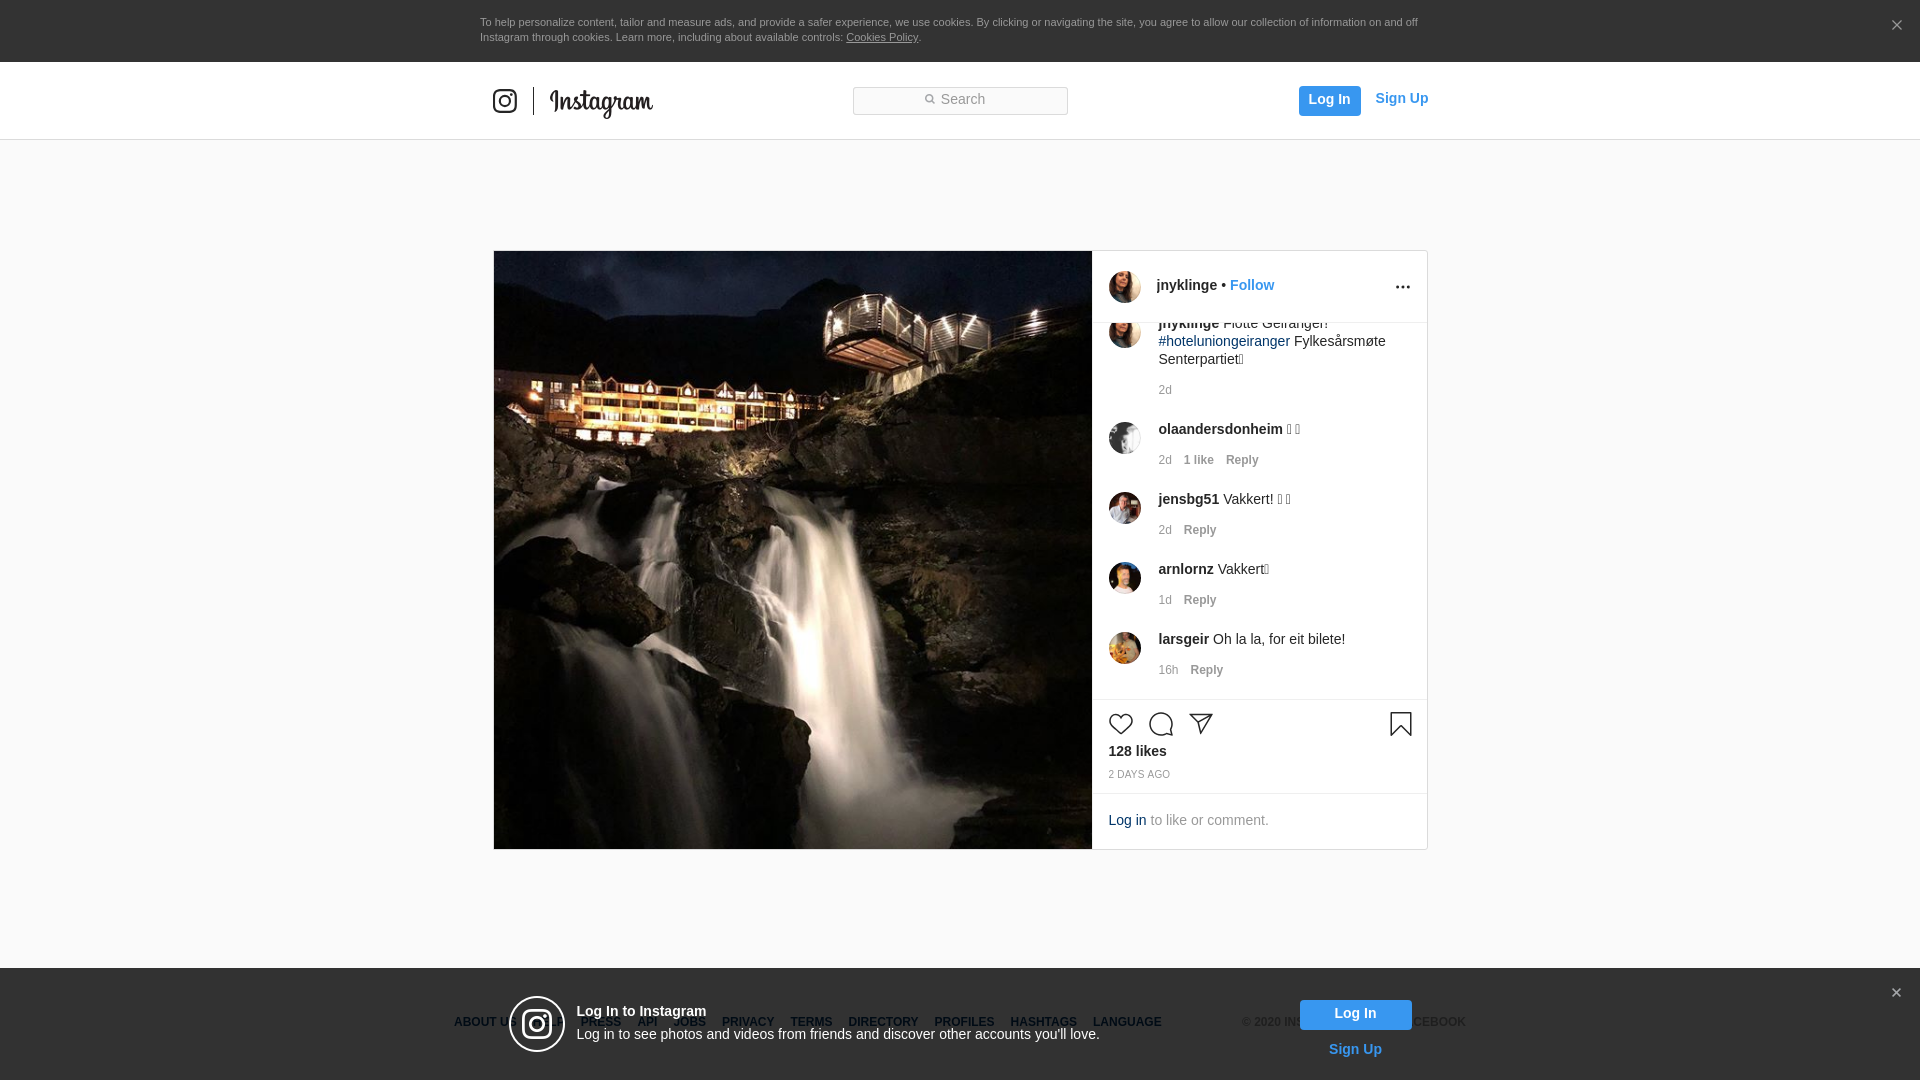Image resolution: width=1920 pixels, height=1080 pixels.
Task: Open jensbg51 profile avatar
Action: coord(1124,508)
